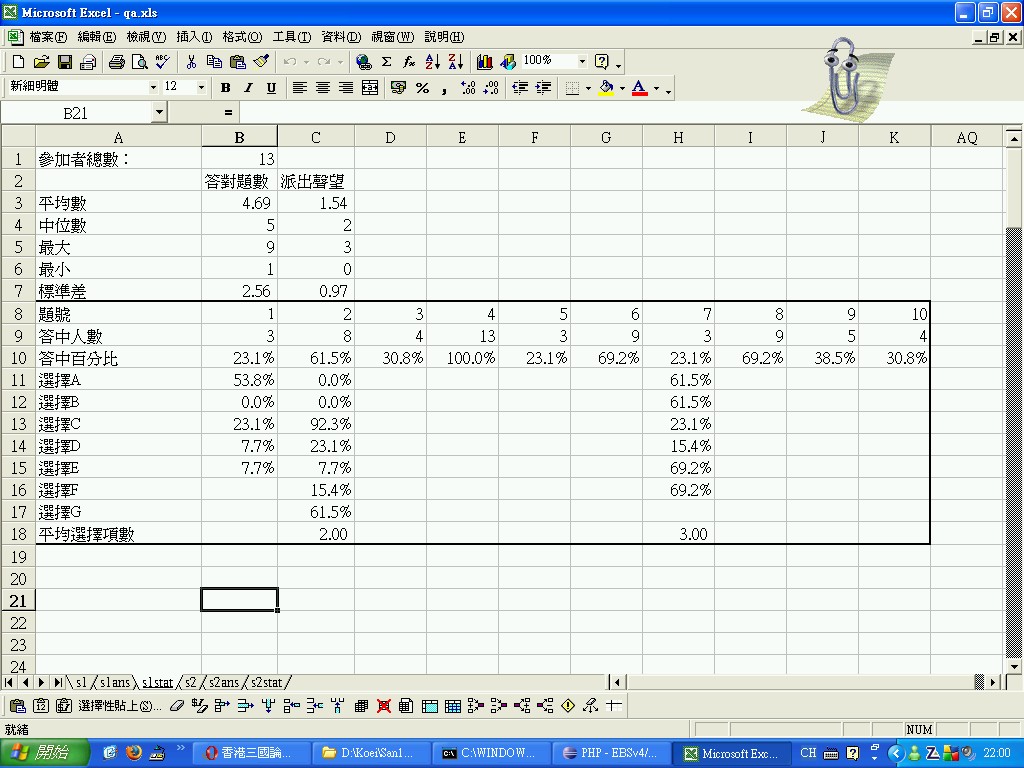Click the New workbook icon
1024x768 pixels.
(x=18, y=62)
